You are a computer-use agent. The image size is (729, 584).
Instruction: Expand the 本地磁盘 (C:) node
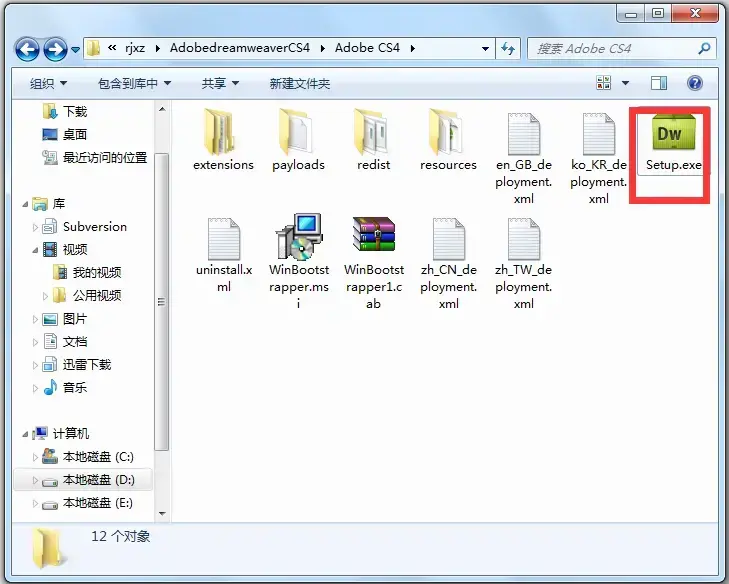point(35,457)
